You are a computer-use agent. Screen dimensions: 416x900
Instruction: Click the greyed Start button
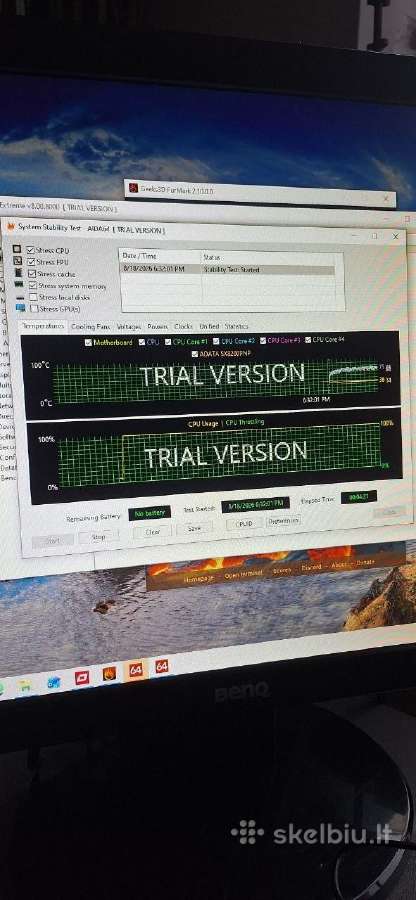53,541
